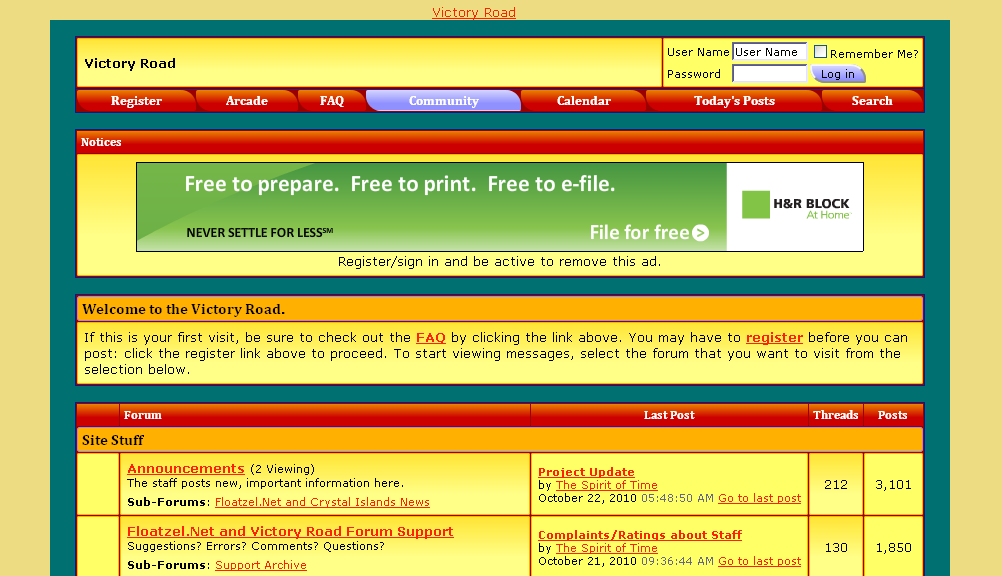The height and width of the screenshot is (576, 1002).
Task: Follow the register link in welcome message
Action: coord(774,338)
